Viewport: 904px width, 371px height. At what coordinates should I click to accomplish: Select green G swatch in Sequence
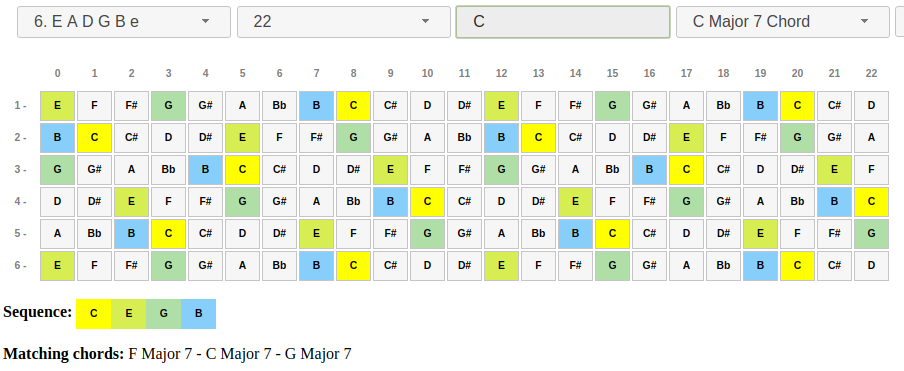163,314
